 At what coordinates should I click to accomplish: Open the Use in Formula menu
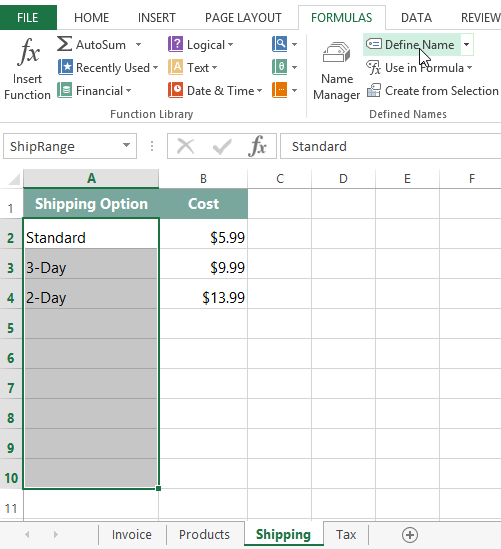[x=419, y=68]
